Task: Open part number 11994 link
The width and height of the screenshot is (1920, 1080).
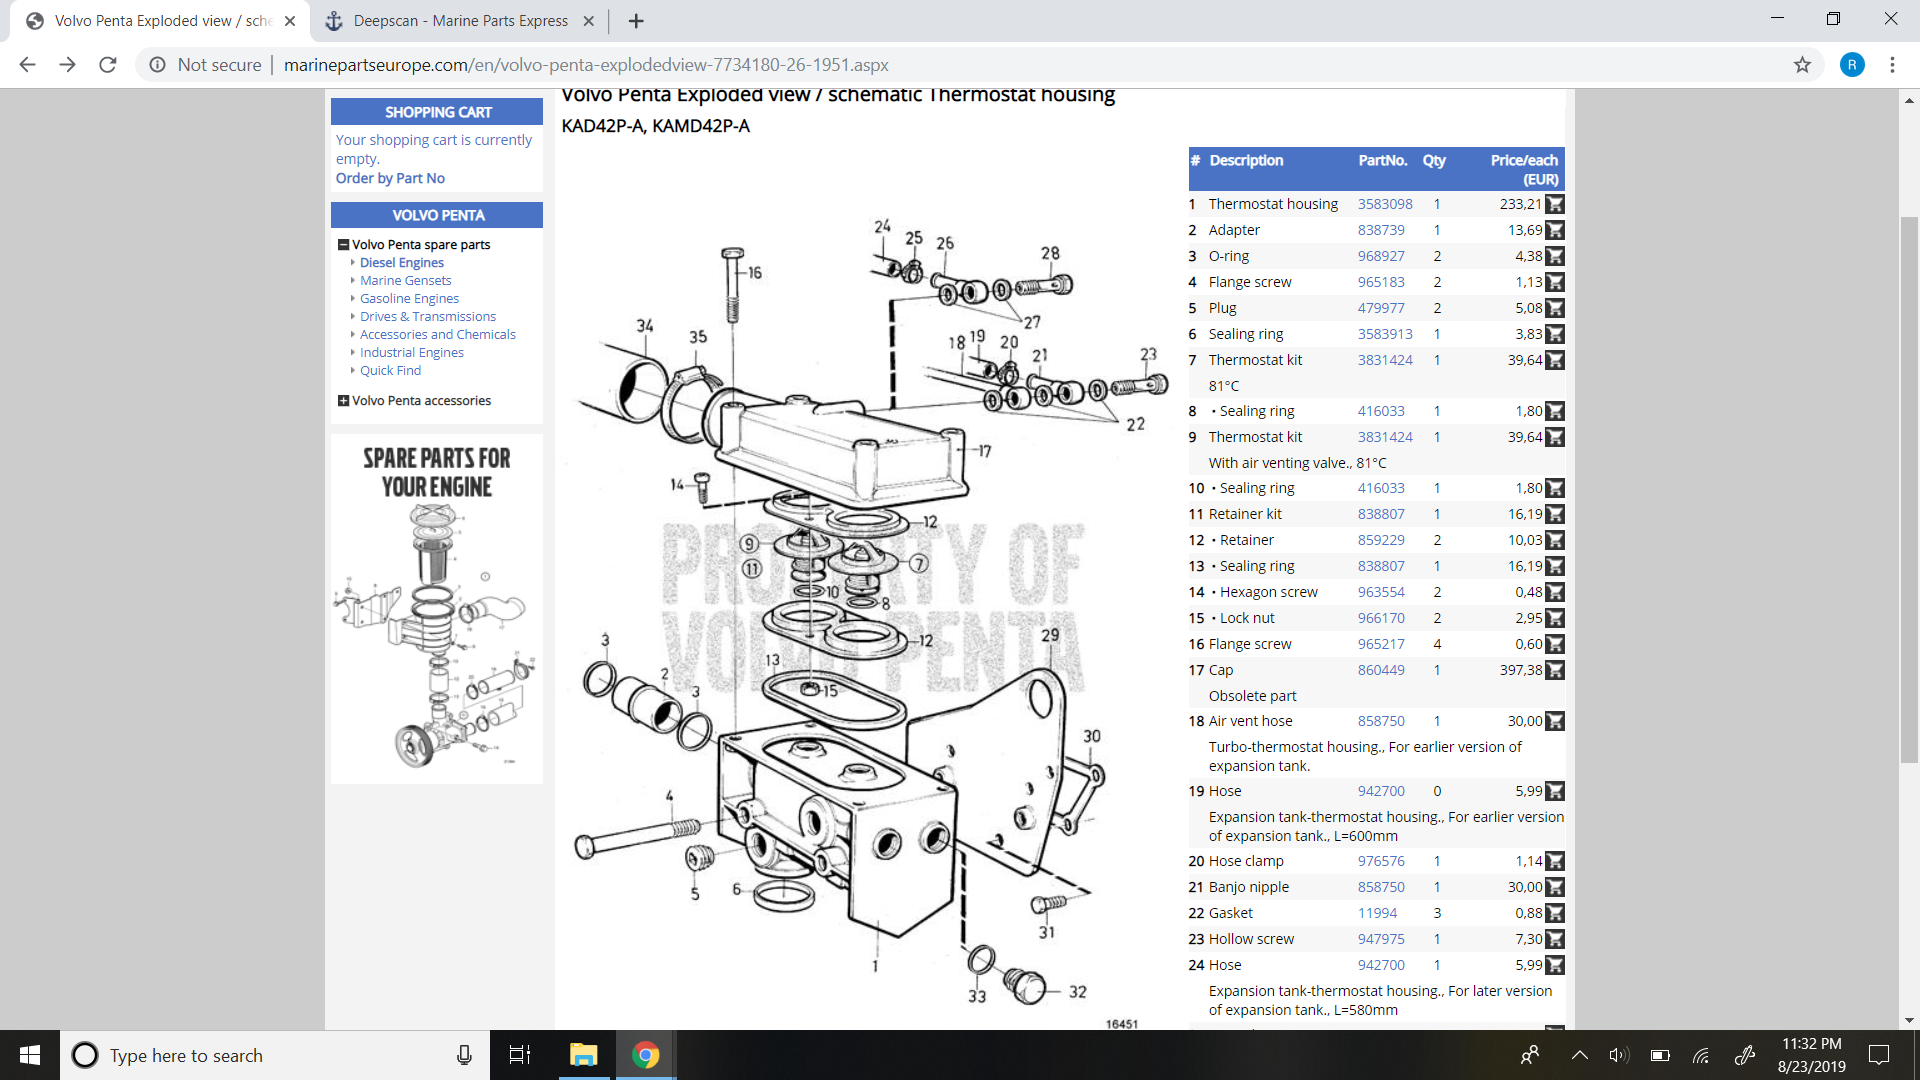Action: tap(1377, 913)
